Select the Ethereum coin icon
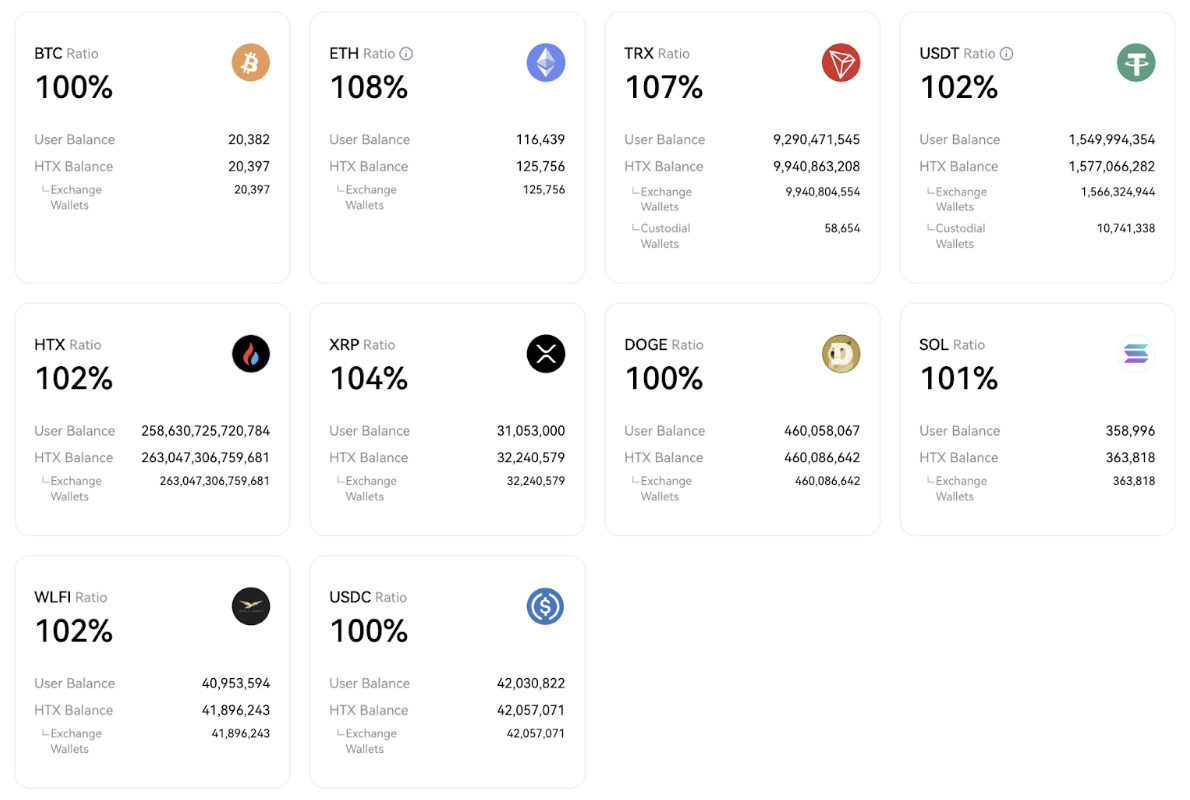 coord(545,62)
